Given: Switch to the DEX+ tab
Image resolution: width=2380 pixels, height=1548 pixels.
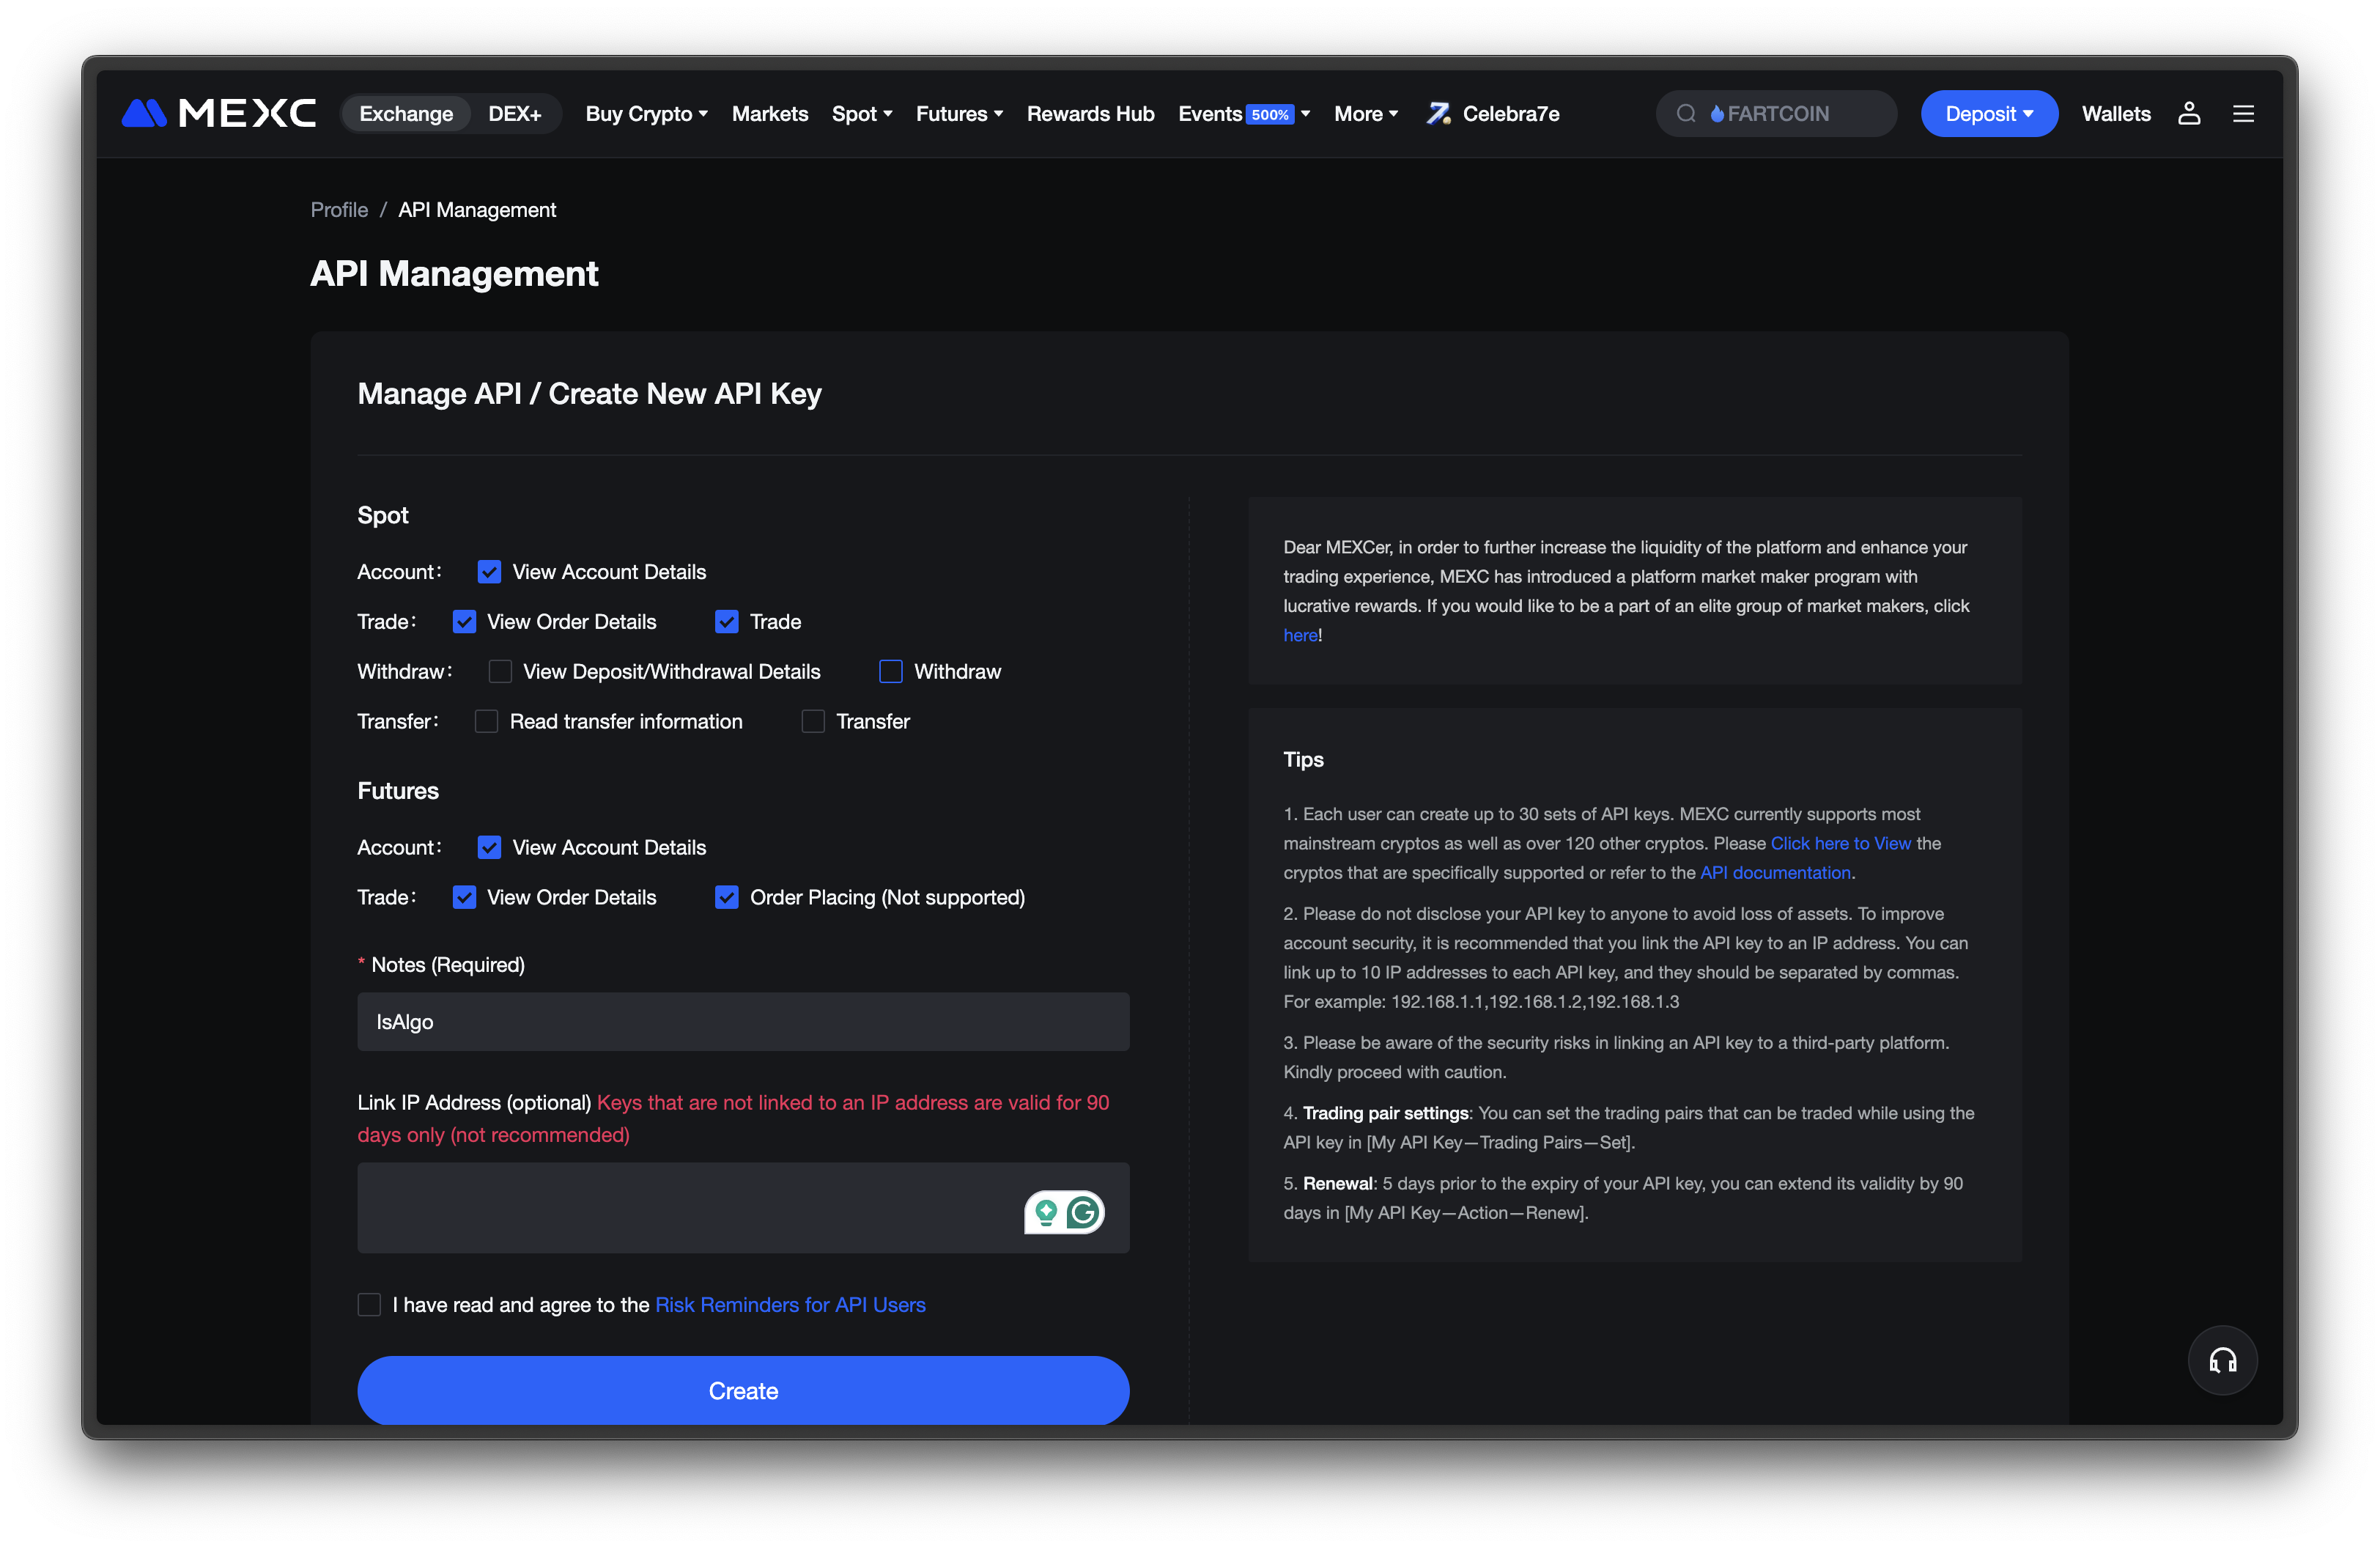Looking at the screenshot, I should 514,113.
